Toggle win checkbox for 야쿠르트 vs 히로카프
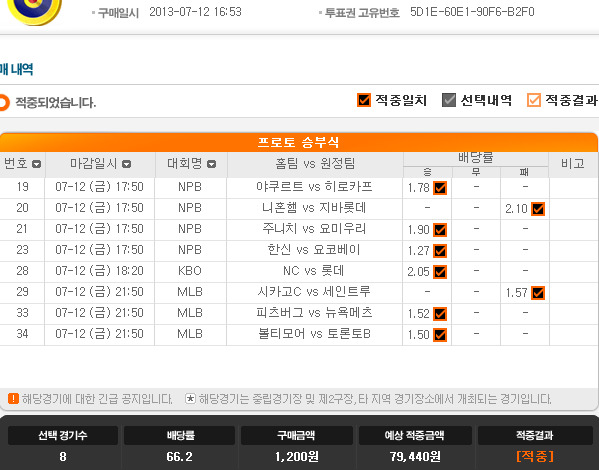Screen dimensions: 599x470 [x=440, y=188]
